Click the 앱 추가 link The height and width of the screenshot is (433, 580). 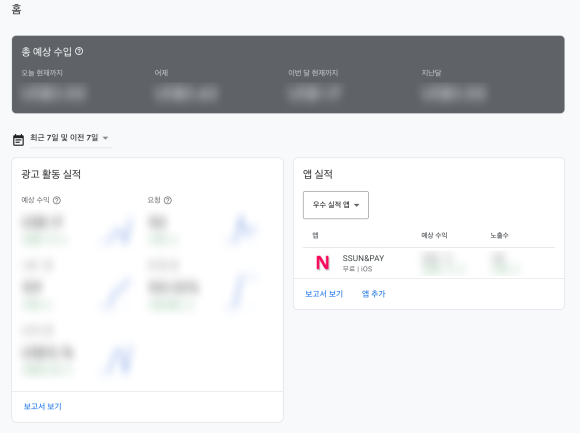pyautogui.click(x=373, y=294)
